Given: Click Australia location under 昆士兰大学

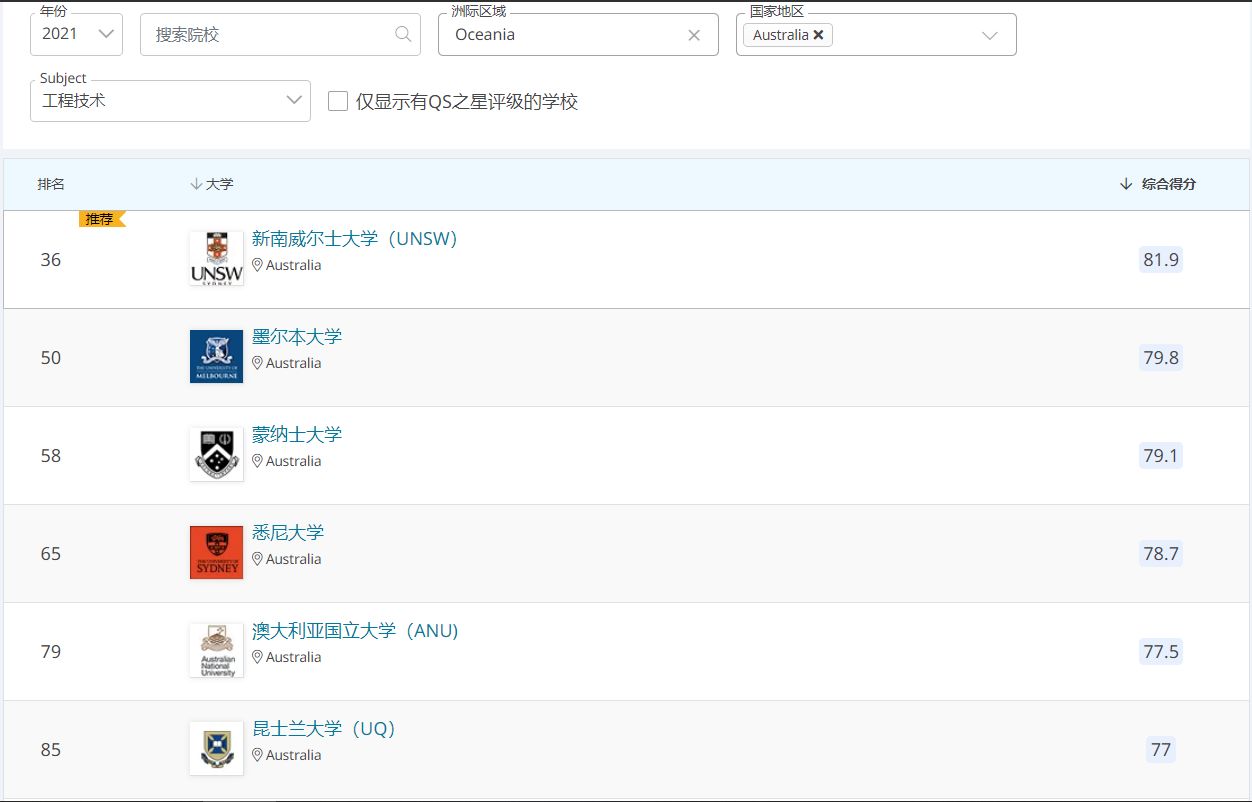Looking at the screenshot, I should click(x=287, y=756).
